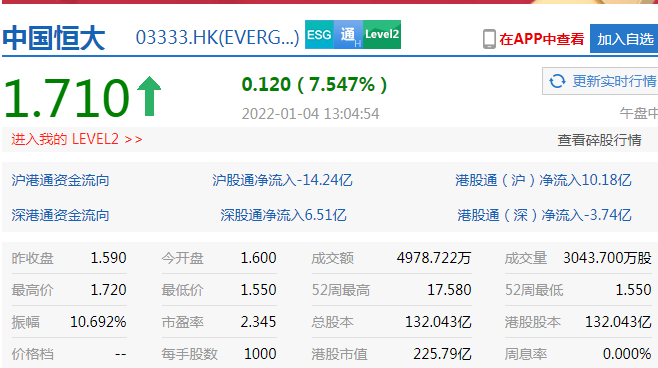Image resolution: width=658 pixels, height=368 pixels.
Task: Click the 52周最低 label
Action: pyautogui.click(x=534, y=290)
